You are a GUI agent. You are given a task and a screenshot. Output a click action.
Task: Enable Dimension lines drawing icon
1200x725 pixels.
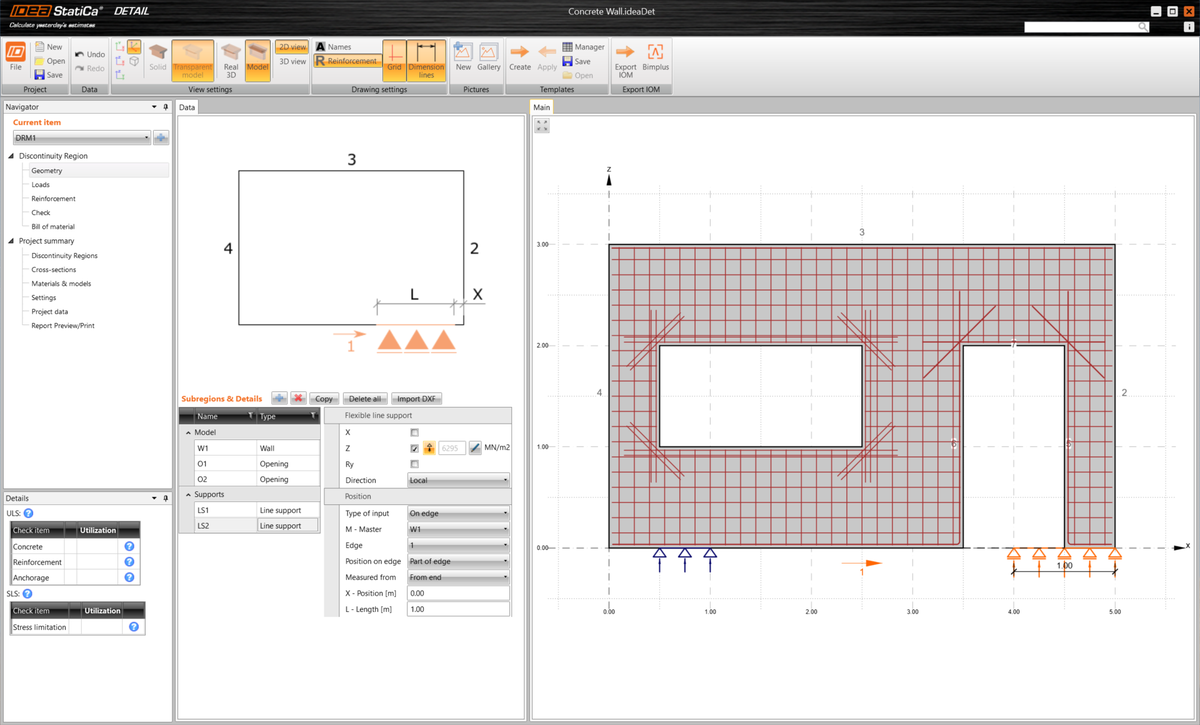(x=426, y=60)
